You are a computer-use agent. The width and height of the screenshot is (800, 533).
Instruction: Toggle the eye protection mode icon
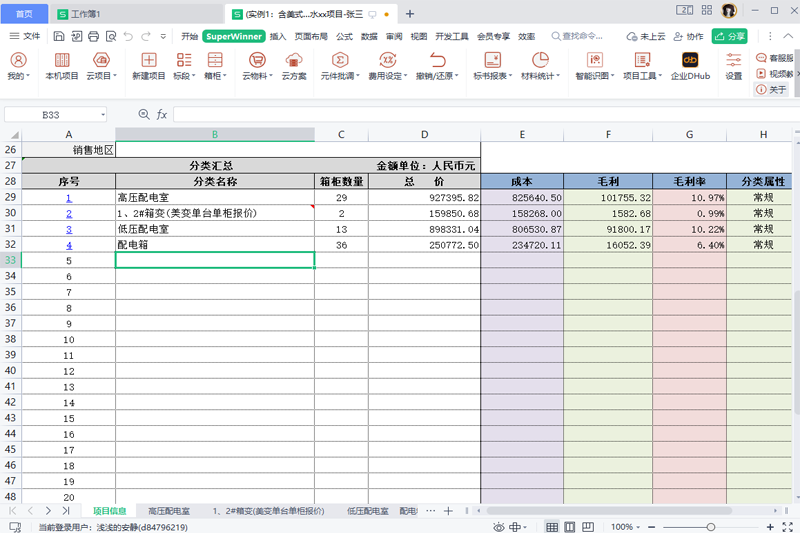pos(497,527)
